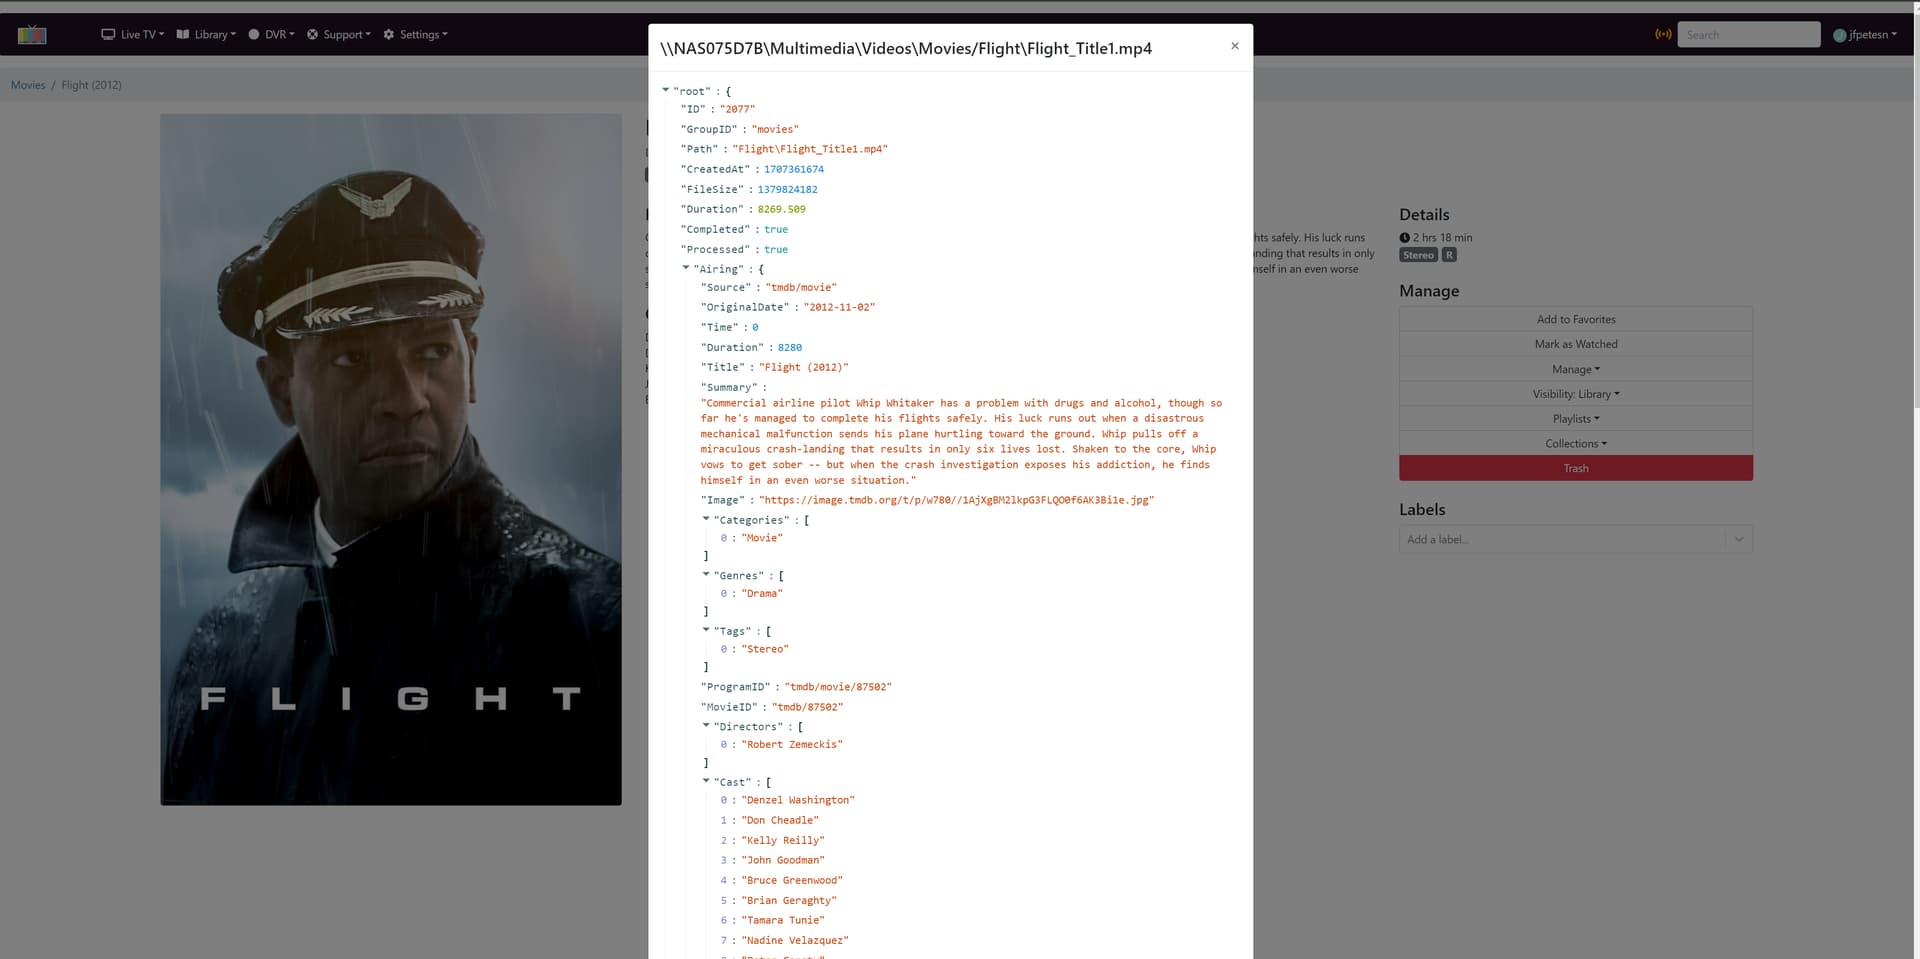The width and height of the screenshot is (1920, 959).
Task: Click the Channels DVR logo icon
Action: tap(32, 35)
